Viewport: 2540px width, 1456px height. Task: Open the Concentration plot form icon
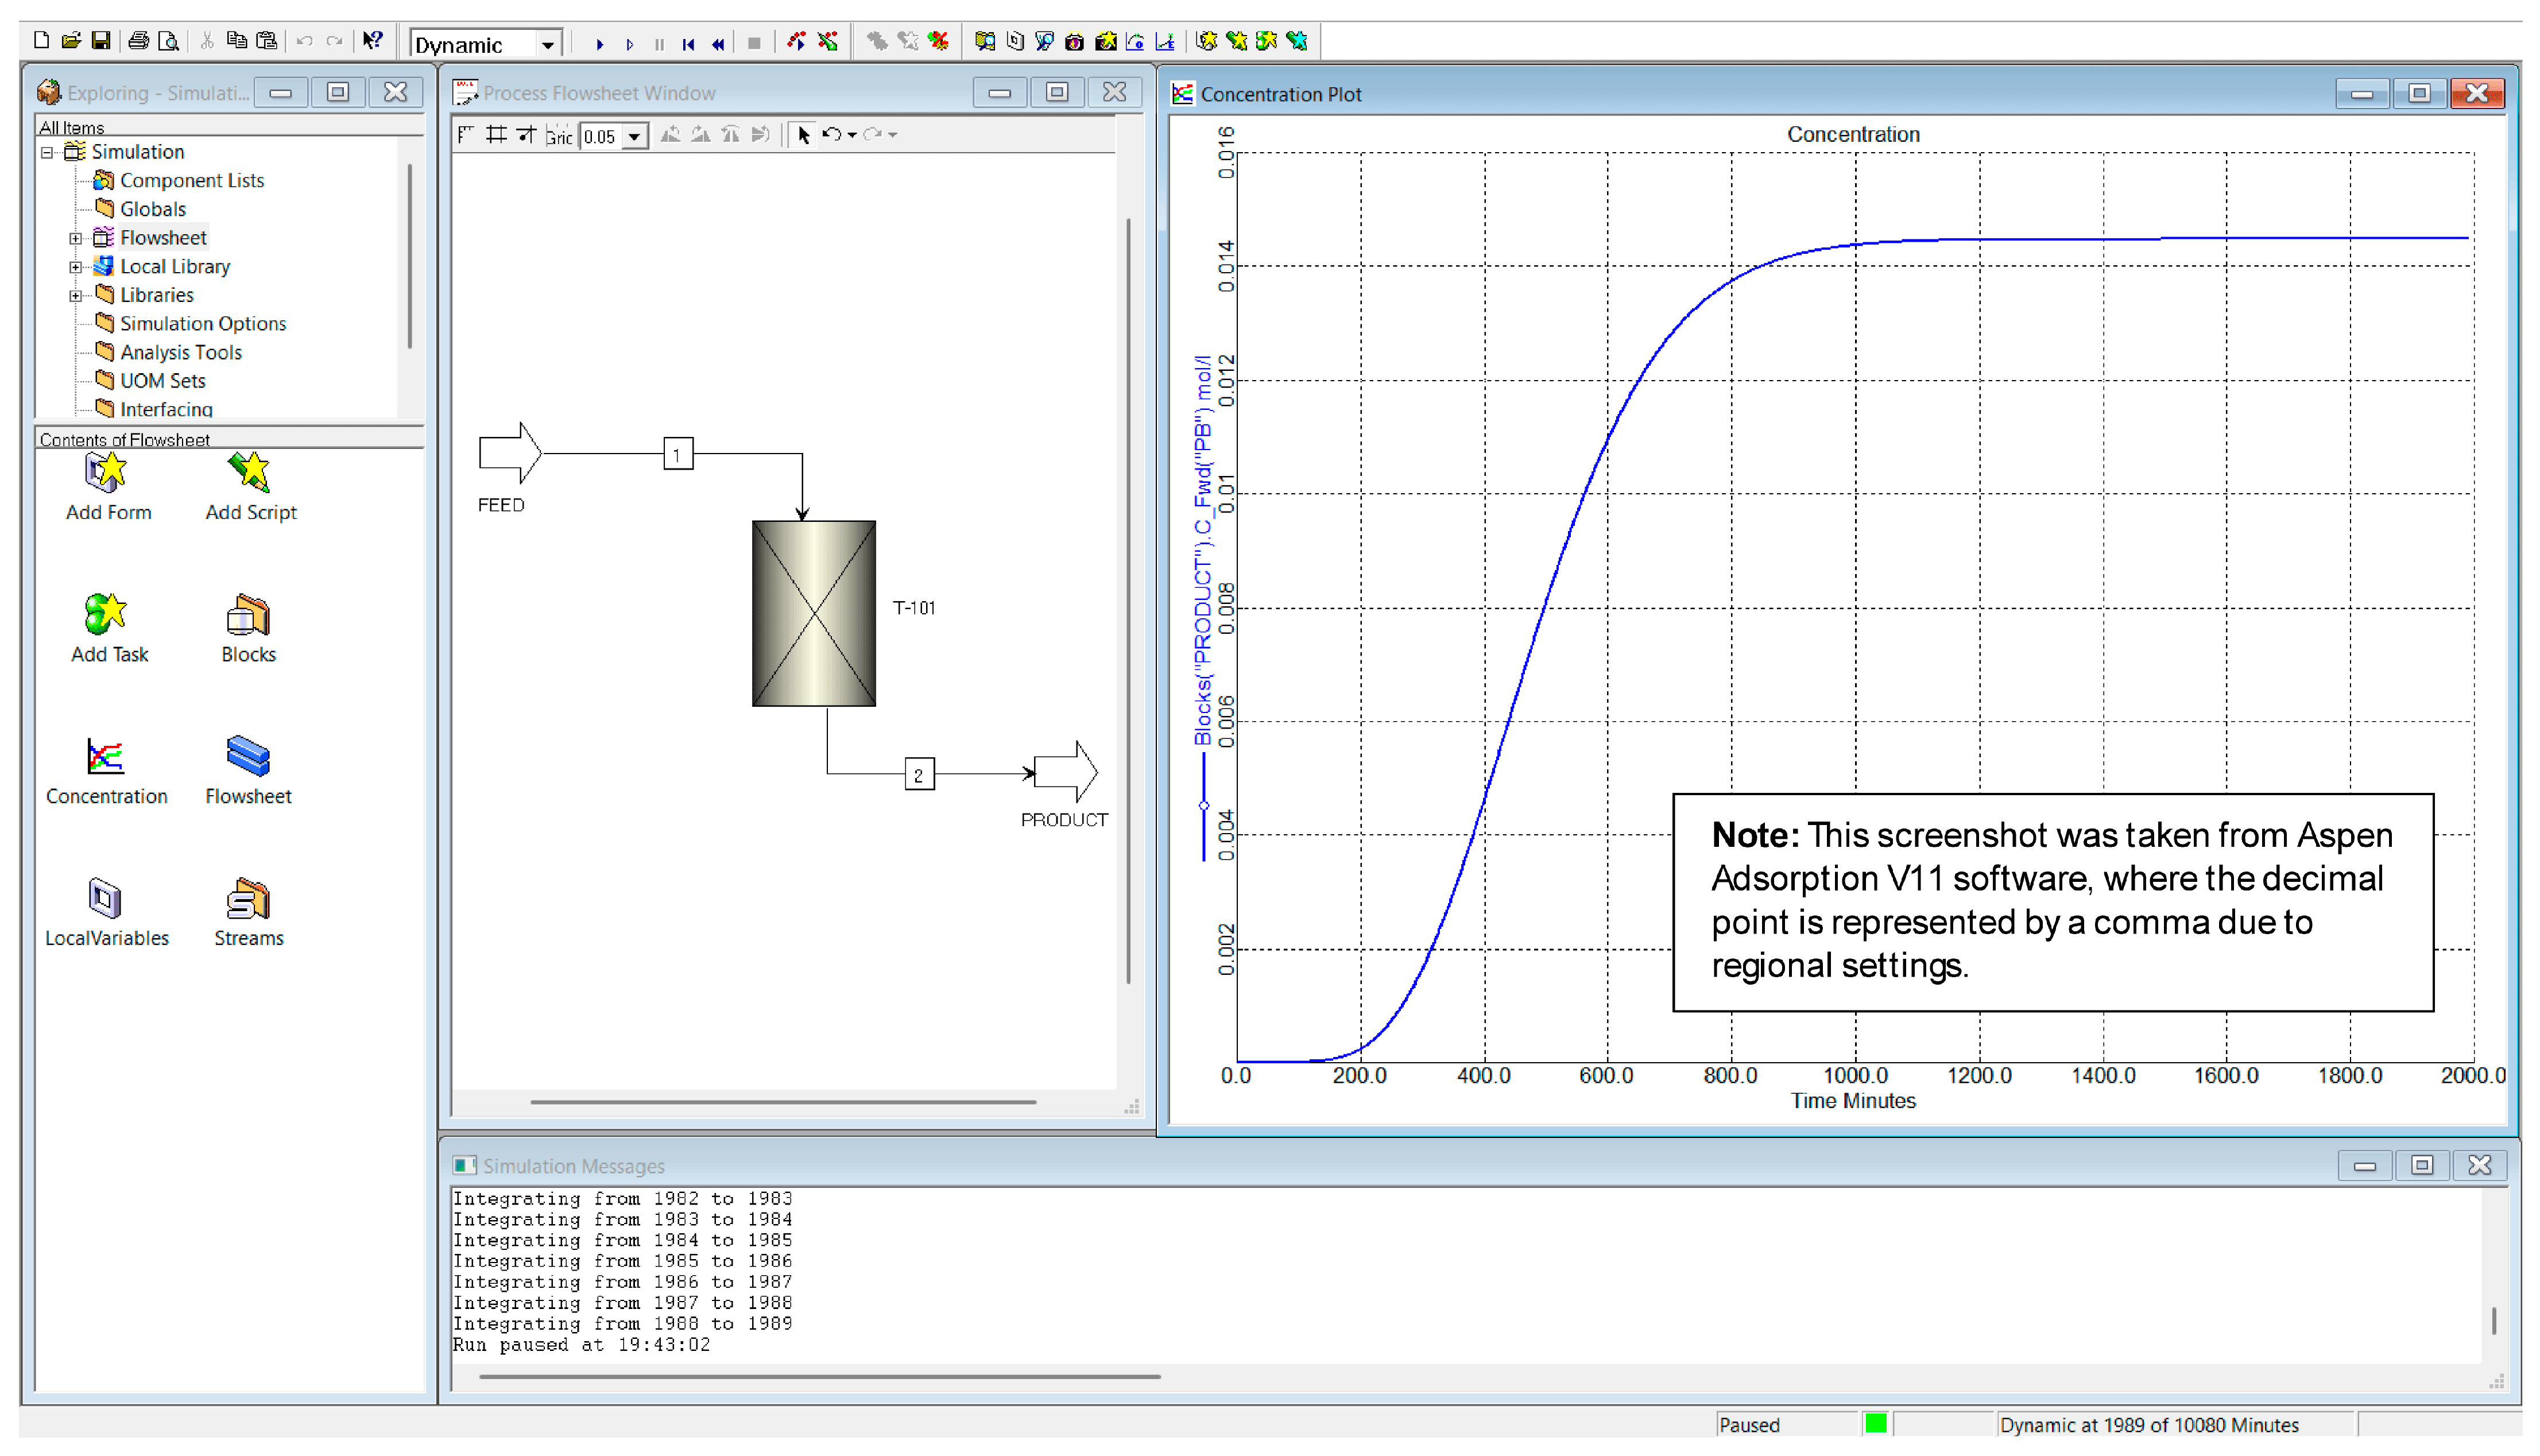(105, 757)
